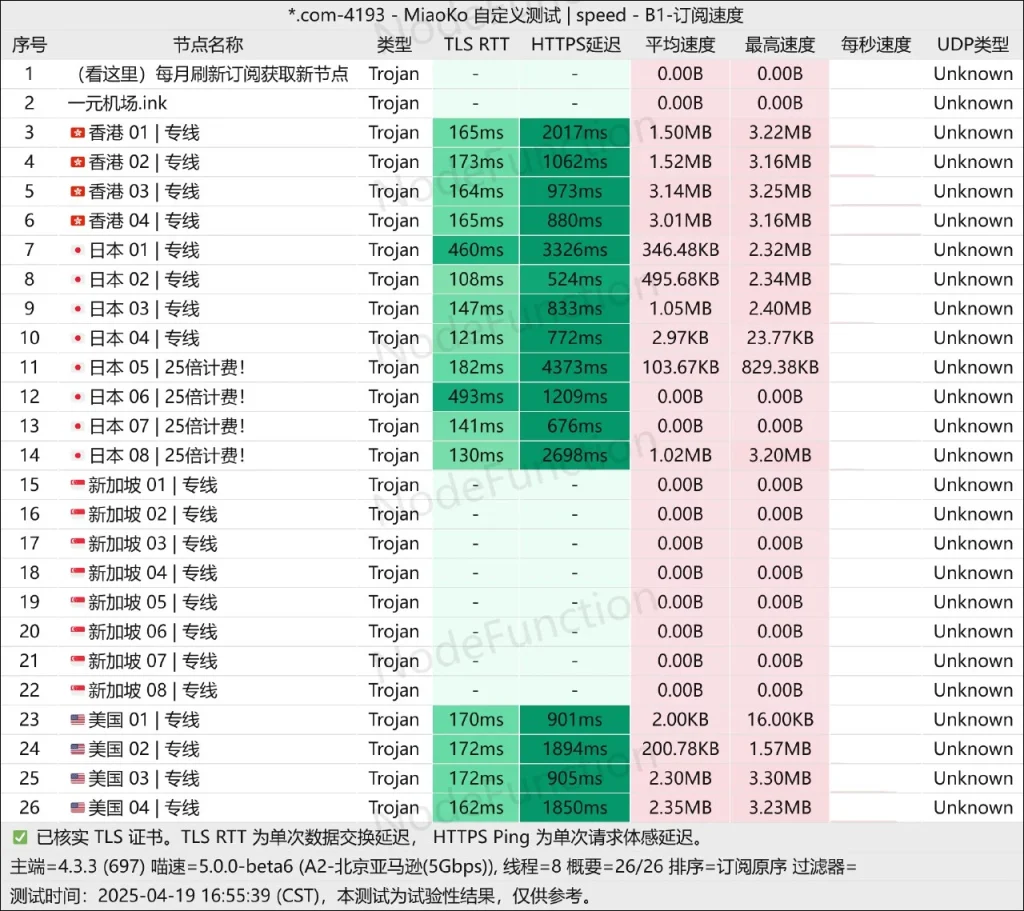Click the US flag beside 美国 03

tap(78, 778)
